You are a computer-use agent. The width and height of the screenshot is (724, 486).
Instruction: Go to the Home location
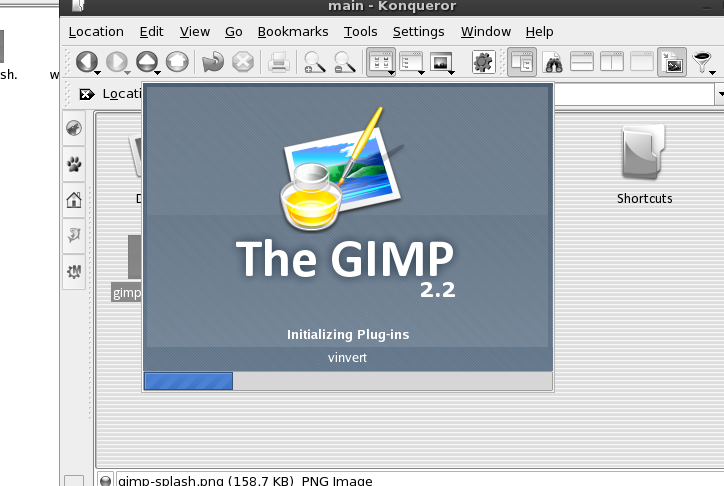tap(177, 61)
